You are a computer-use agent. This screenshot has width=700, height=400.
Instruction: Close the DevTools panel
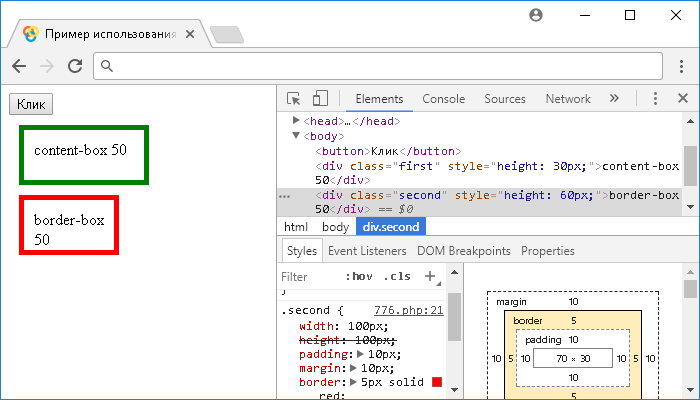tap(683, 98)
